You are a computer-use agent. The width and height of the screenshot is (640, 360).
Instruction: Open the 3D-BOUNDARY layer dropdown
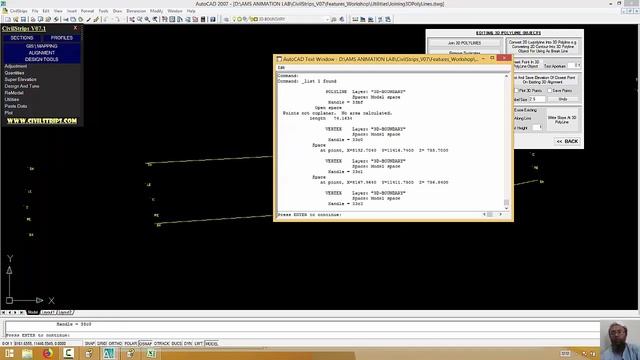tap(291, 19)
